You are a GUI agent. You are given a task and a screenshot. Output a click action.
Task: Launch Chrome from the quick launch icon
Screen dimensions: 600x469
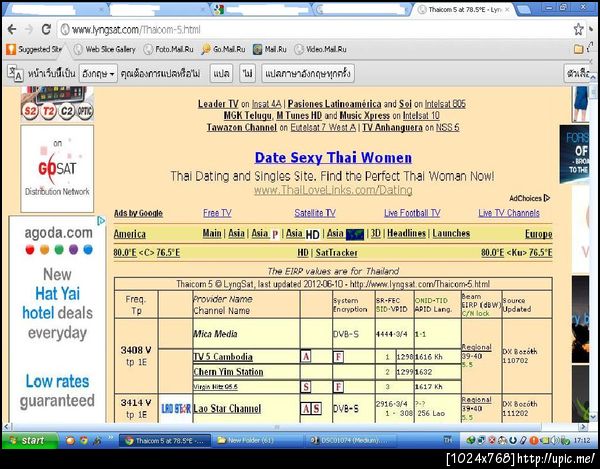84,441
